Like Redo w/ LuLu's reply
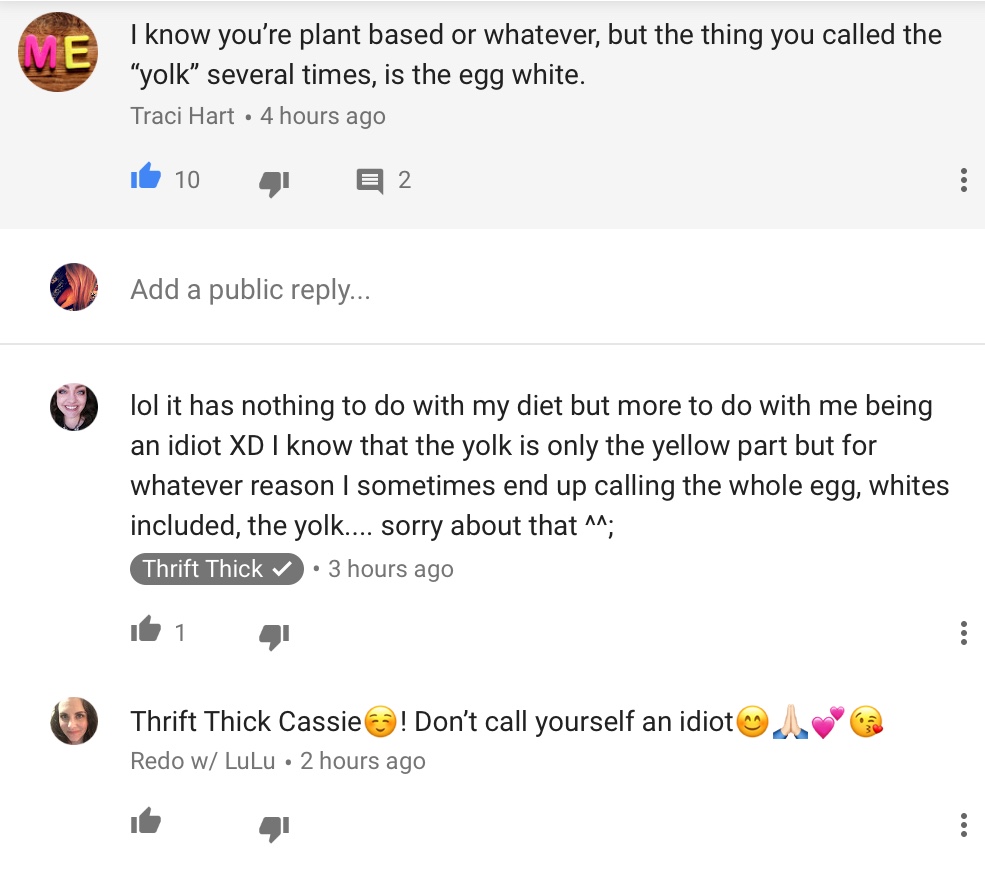This screenshot has height=869, width=985. pyautogui.click(x=146, y=822)
